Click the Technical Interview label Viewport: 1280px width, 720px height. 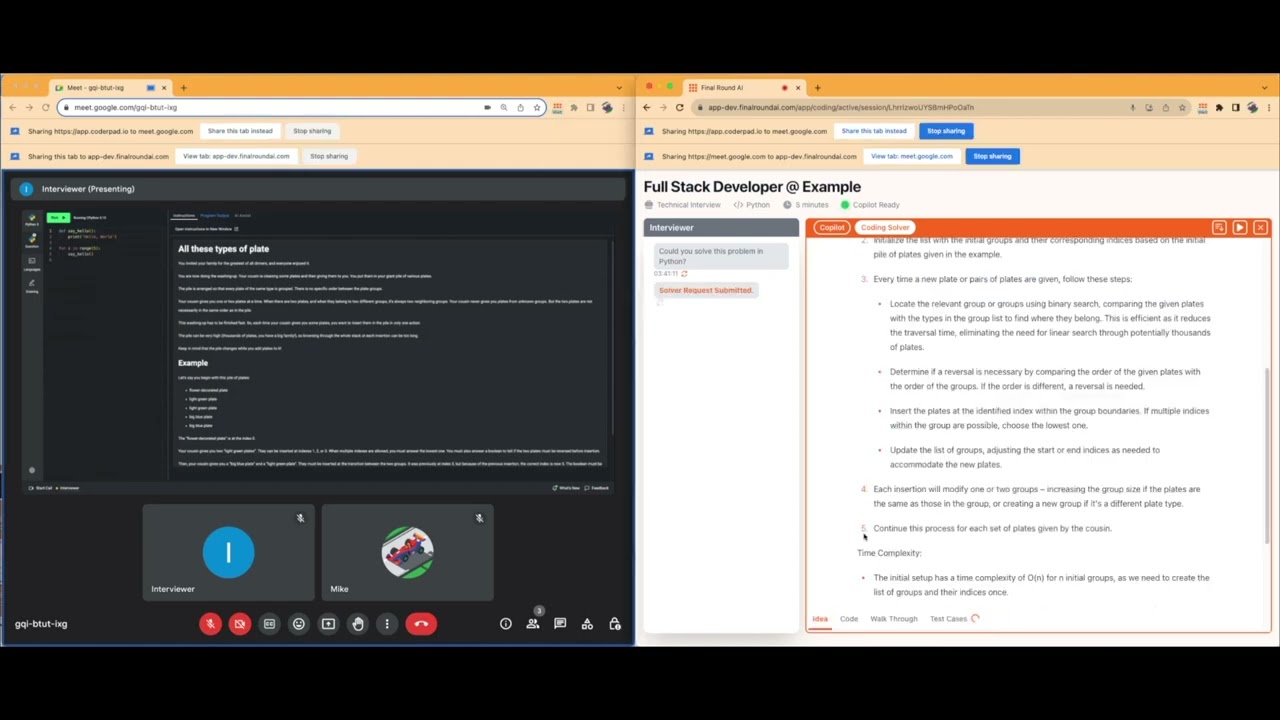click(x=683, y=205)
